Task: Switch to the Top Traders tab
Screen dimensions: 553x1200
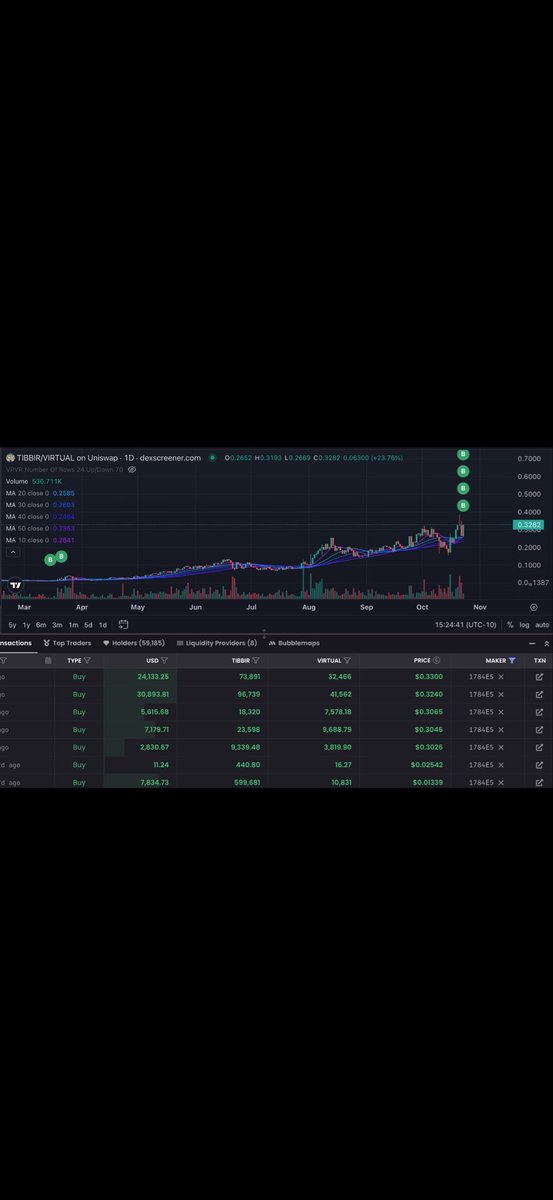Action: click(x=68, y=643)
